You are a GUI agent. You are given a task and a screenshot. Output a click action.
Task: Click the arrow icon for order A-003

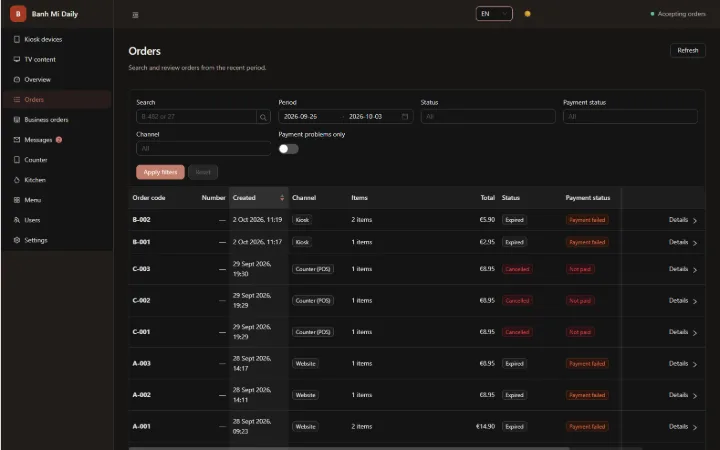[695, 365]
